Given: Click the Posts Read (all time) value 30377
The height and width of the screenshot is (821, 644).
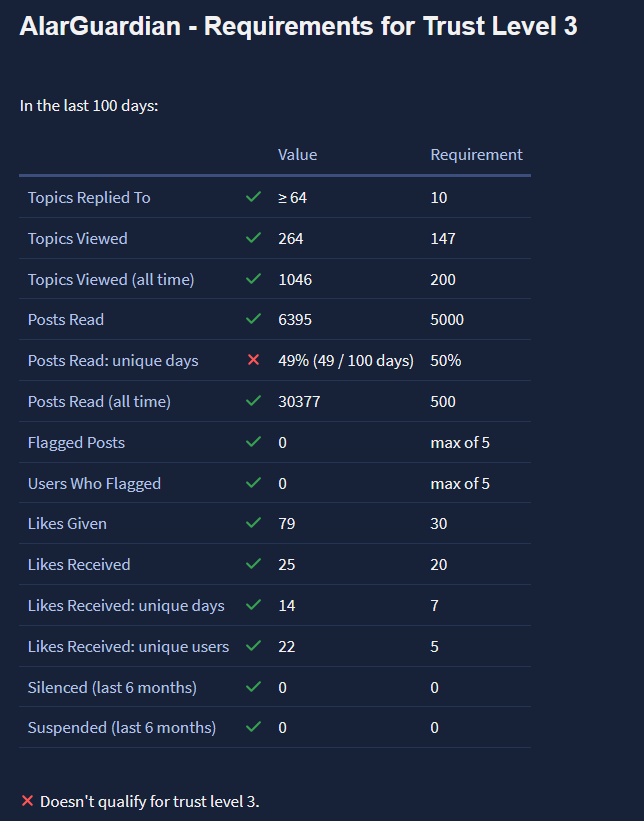Looking at the screenshot, I should point(299,402).
